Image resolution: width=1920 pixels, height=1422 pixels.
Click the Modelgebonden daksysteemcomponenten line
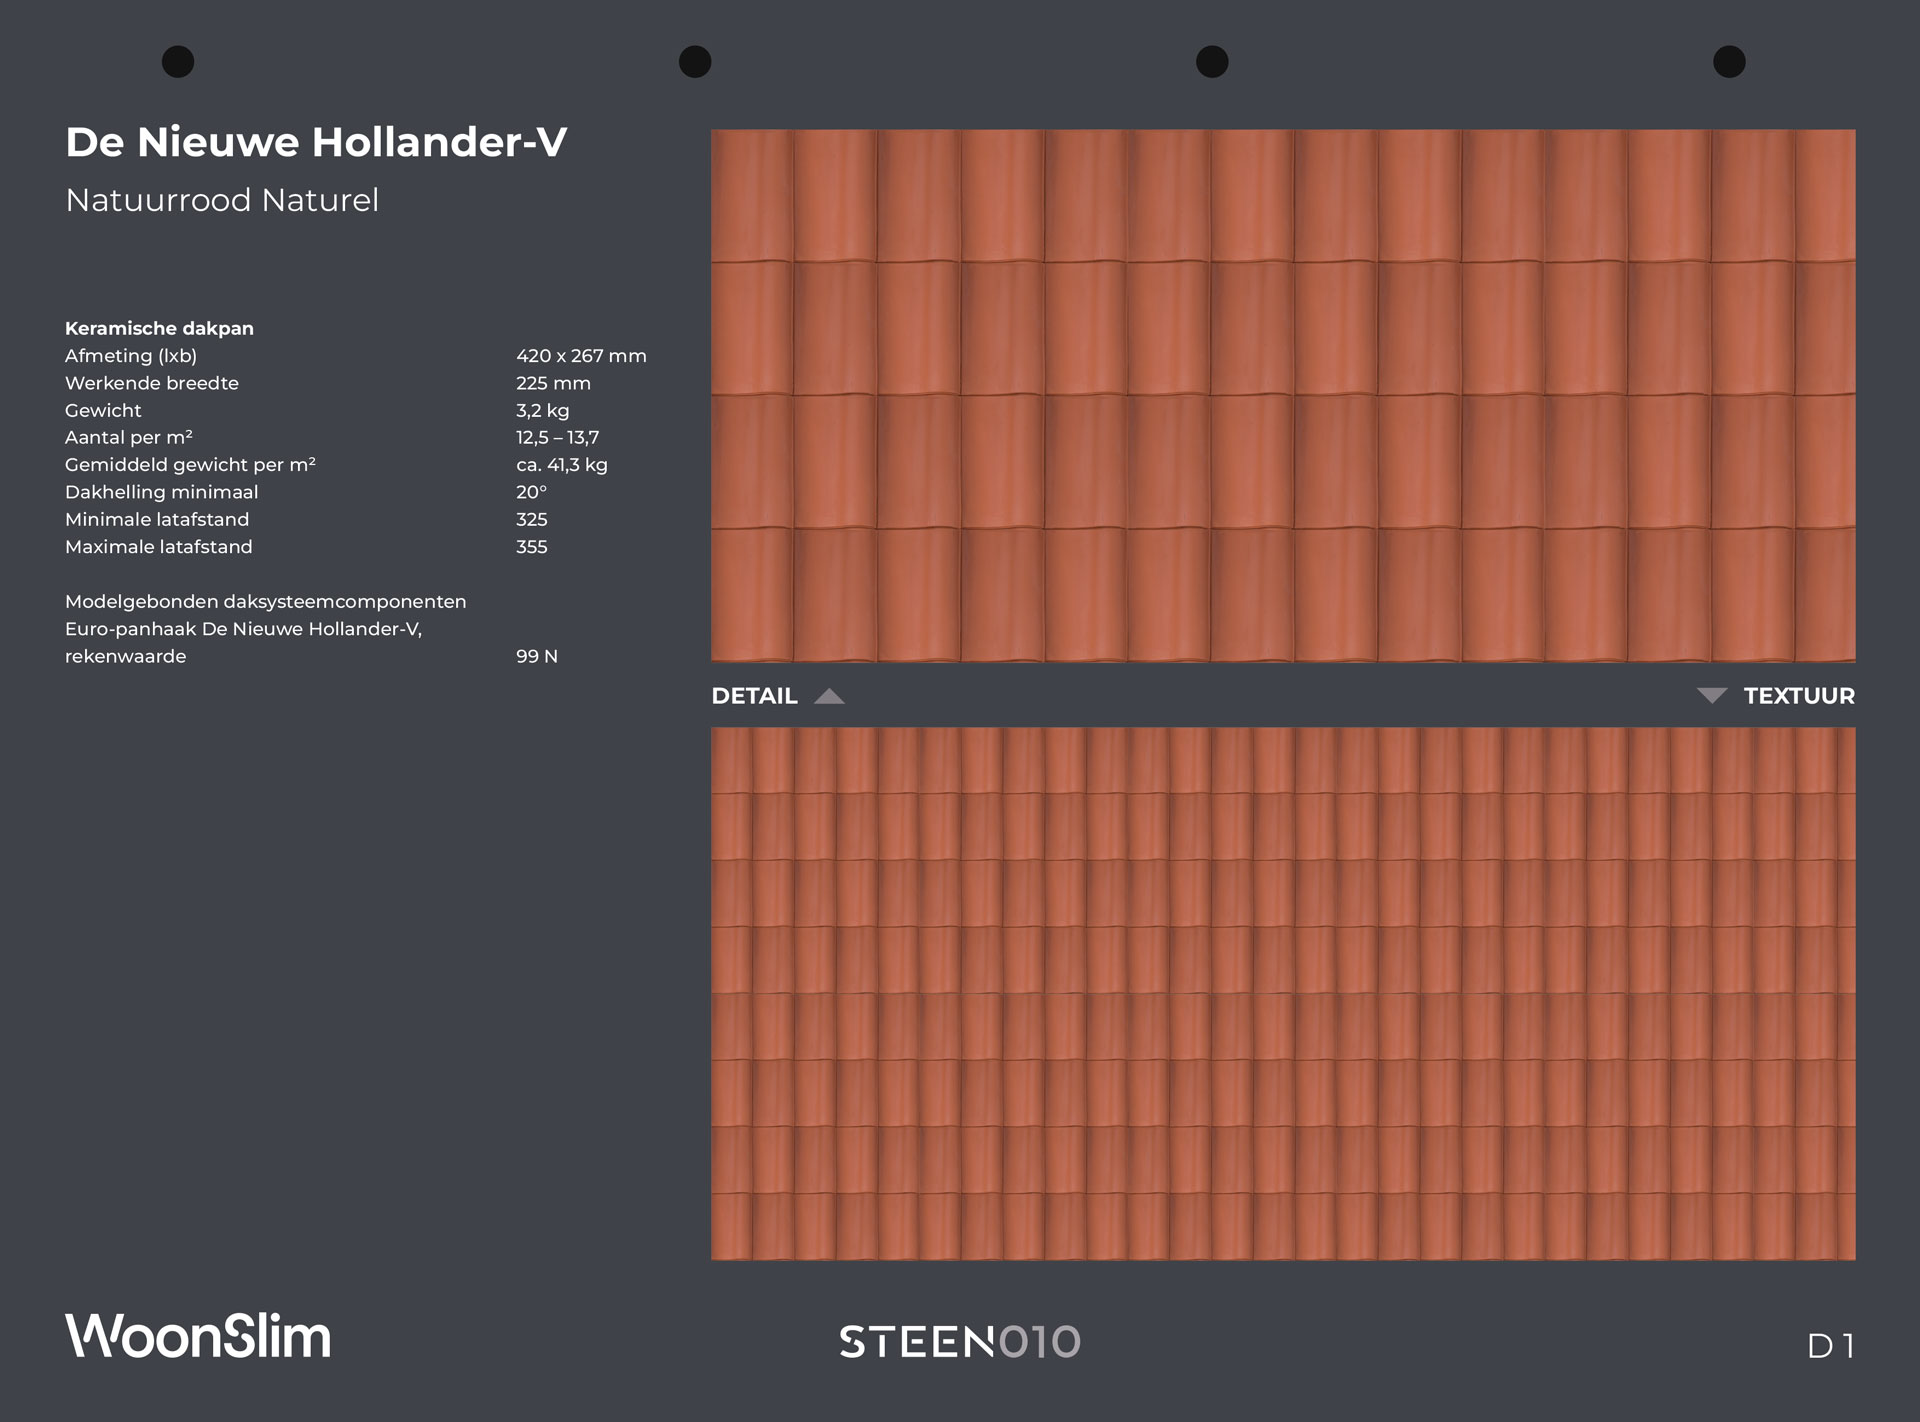click(266, 602)
